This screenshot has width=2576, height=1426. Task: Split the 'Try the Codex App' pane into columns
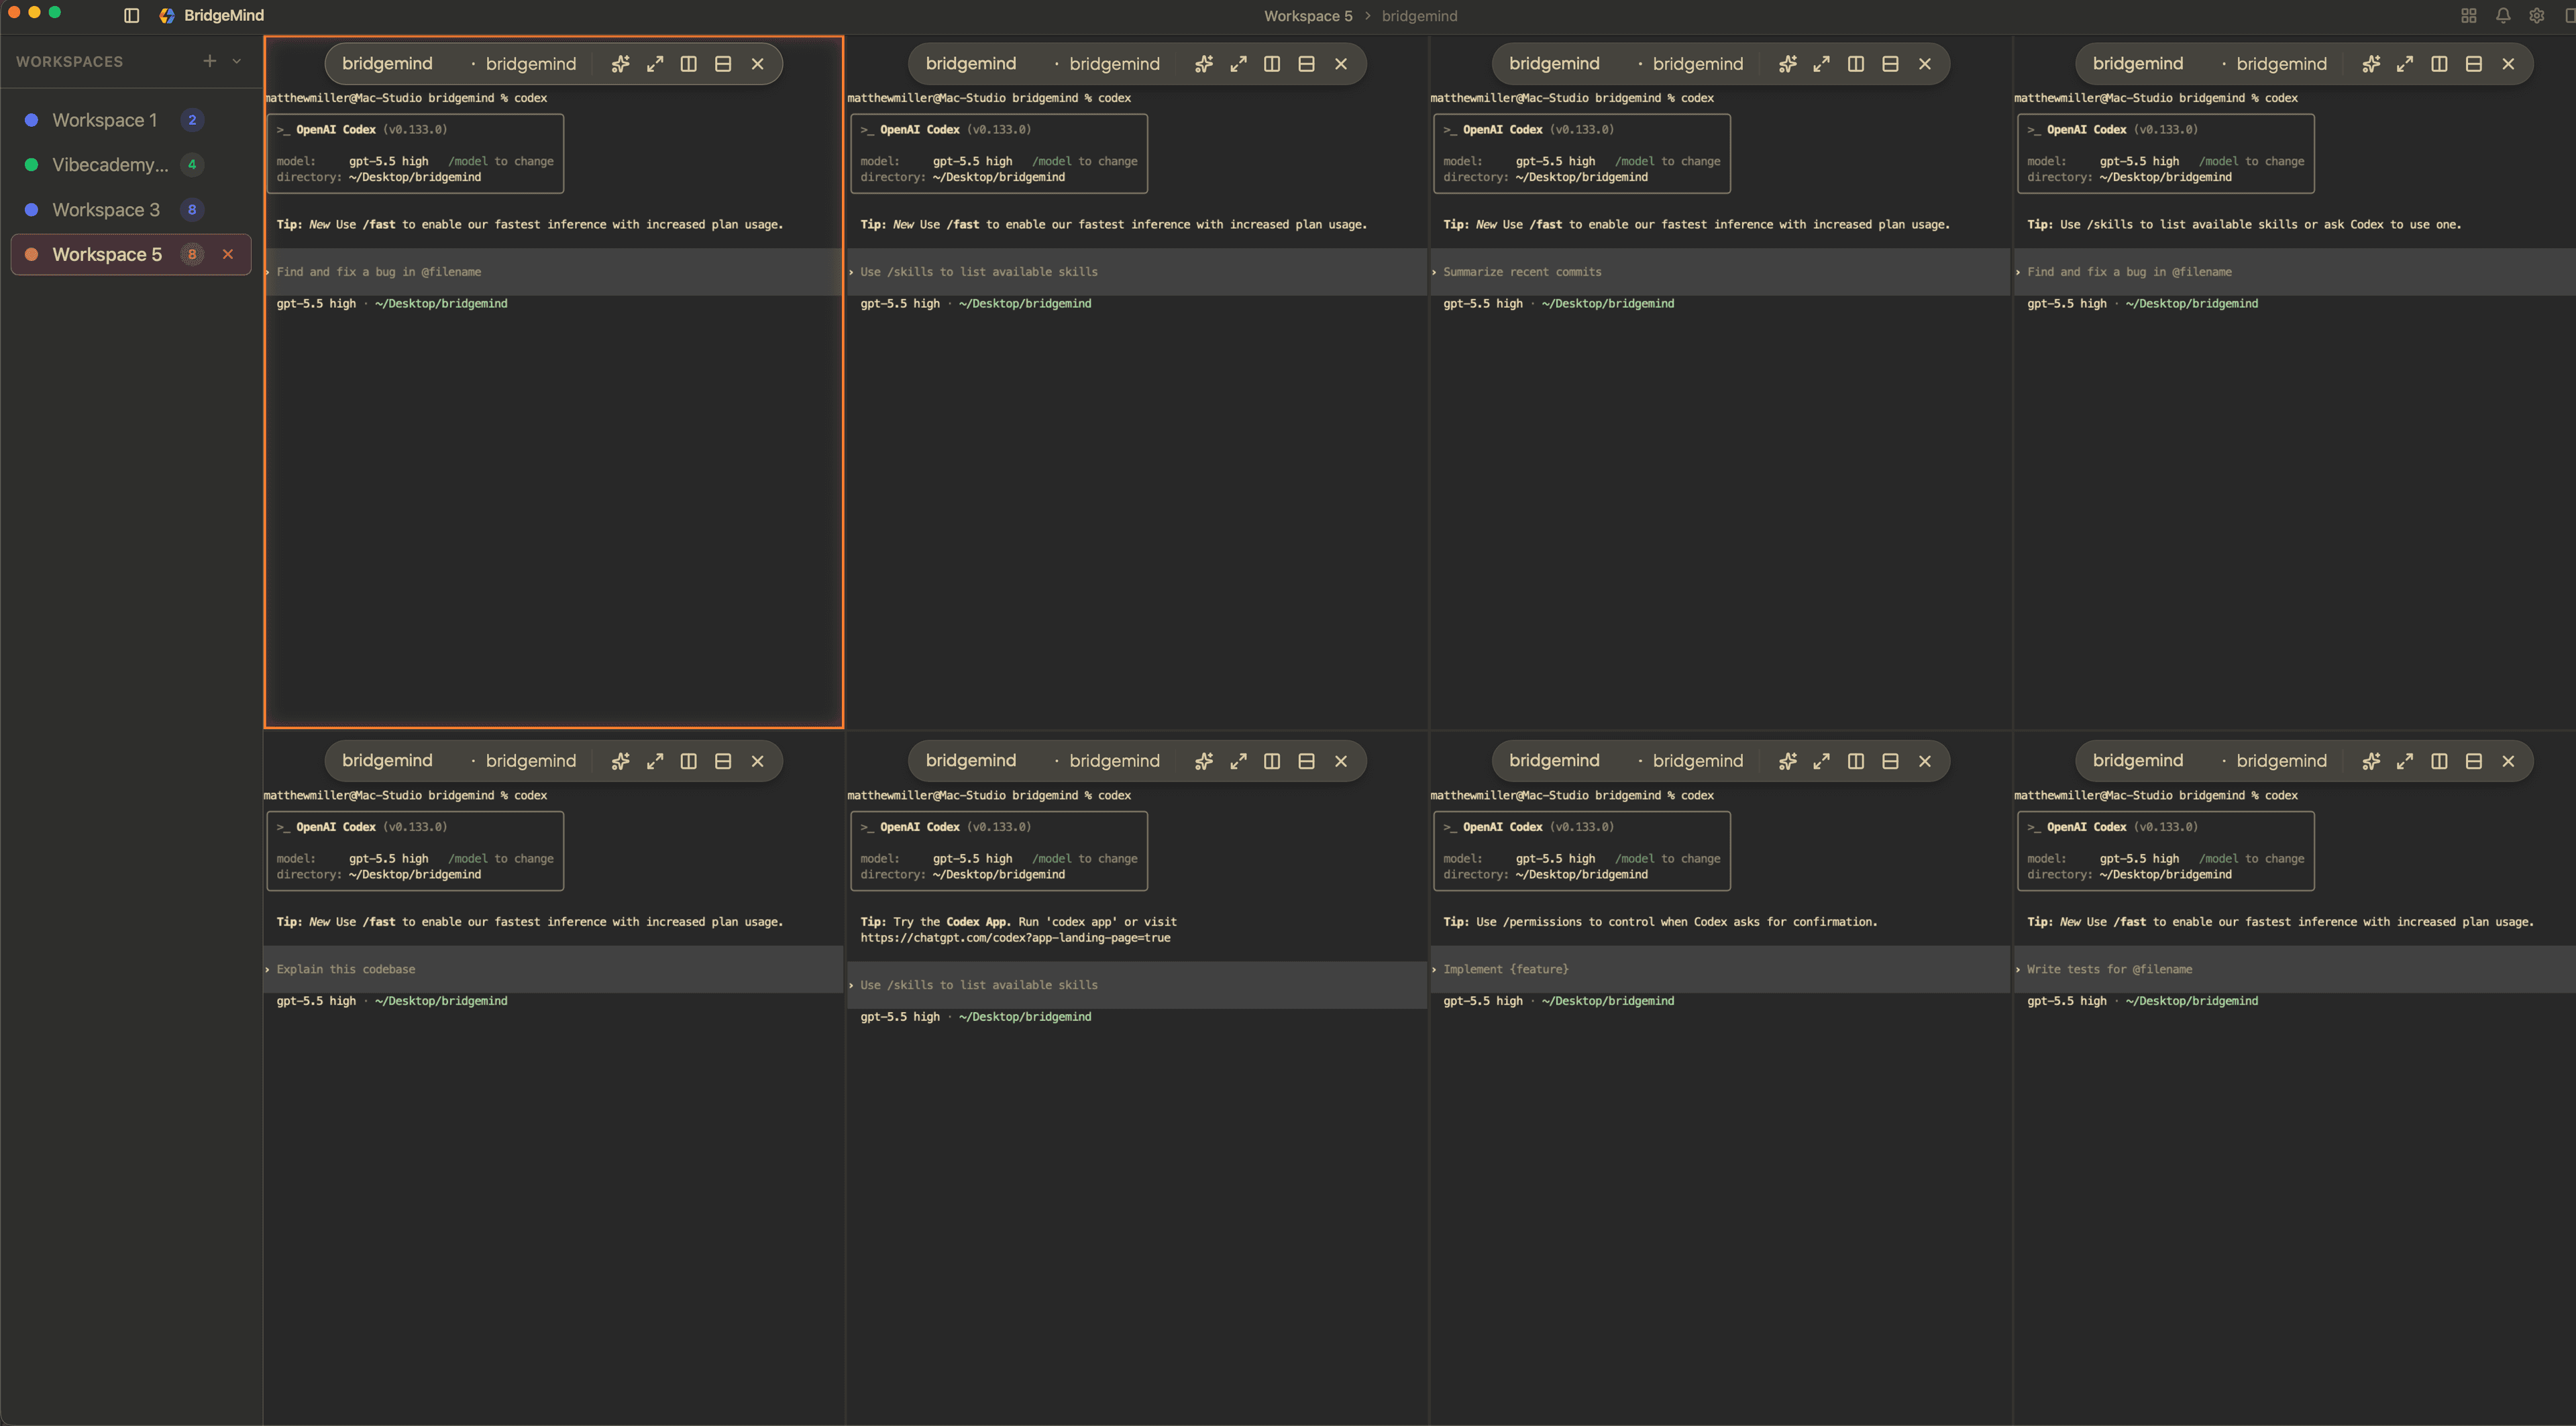point(1272,761)
